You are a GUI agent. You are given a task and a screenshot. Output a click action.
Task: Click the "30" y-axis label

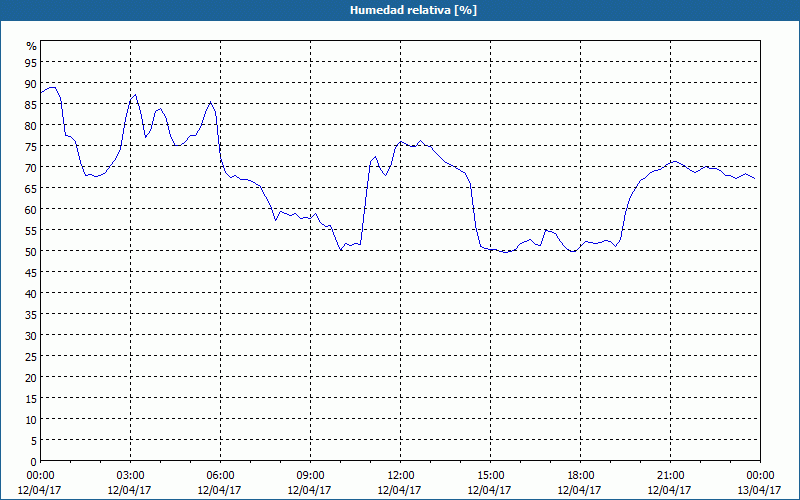(31, 335)
